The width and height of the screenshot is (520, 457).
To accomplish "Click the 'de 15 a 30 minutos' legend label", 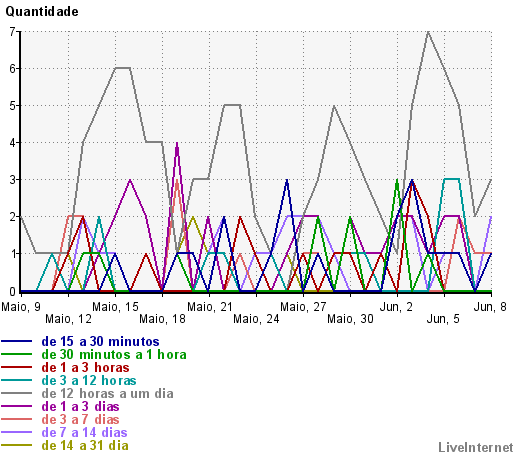I will pos(100,342).
